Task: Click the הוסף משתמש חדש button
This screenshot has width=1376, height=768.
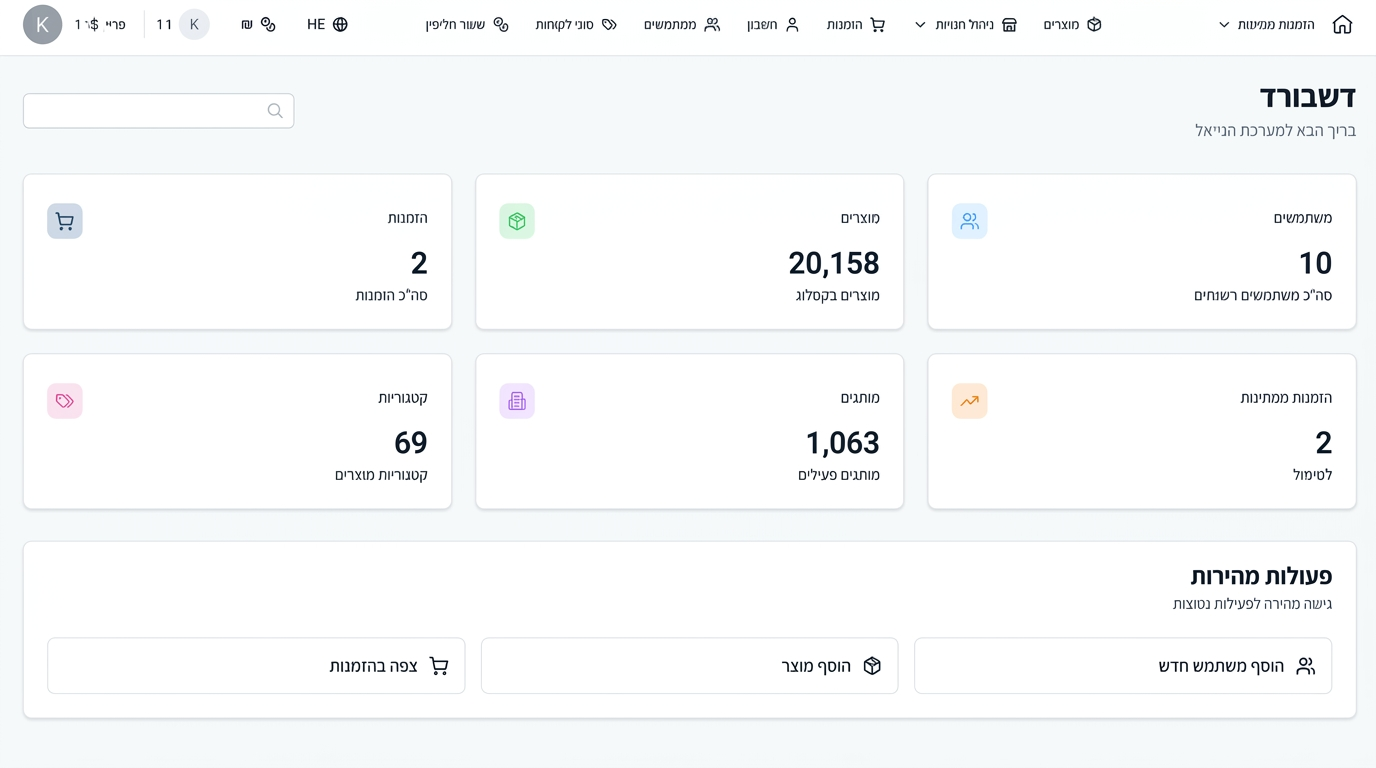Action: click(1123, 666)
